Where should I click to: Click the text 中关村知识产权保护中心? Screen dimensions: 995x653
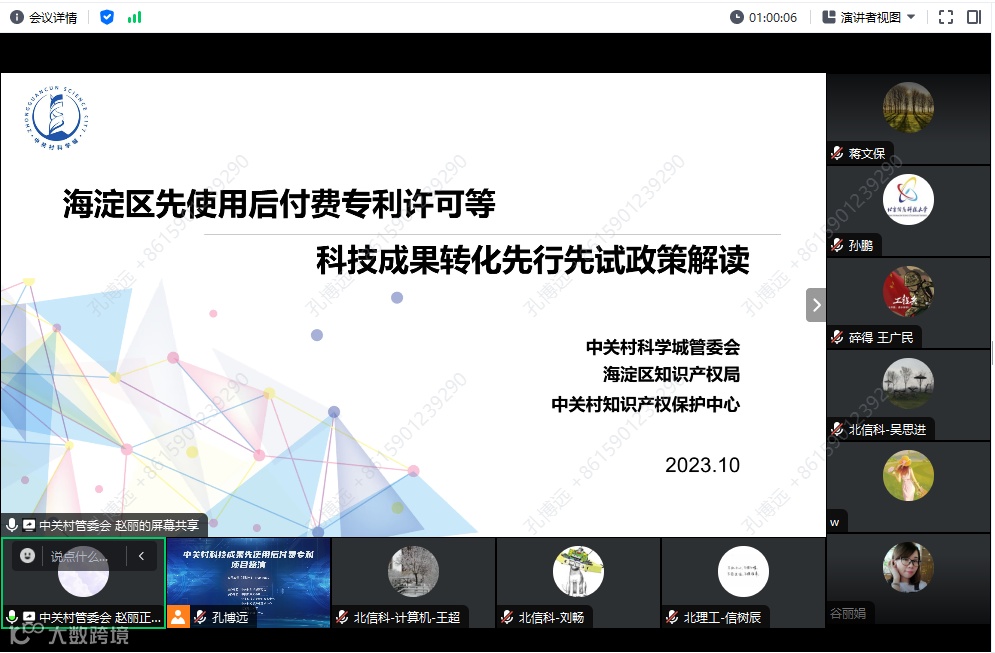pyautogui.click(x=645, y=404)
